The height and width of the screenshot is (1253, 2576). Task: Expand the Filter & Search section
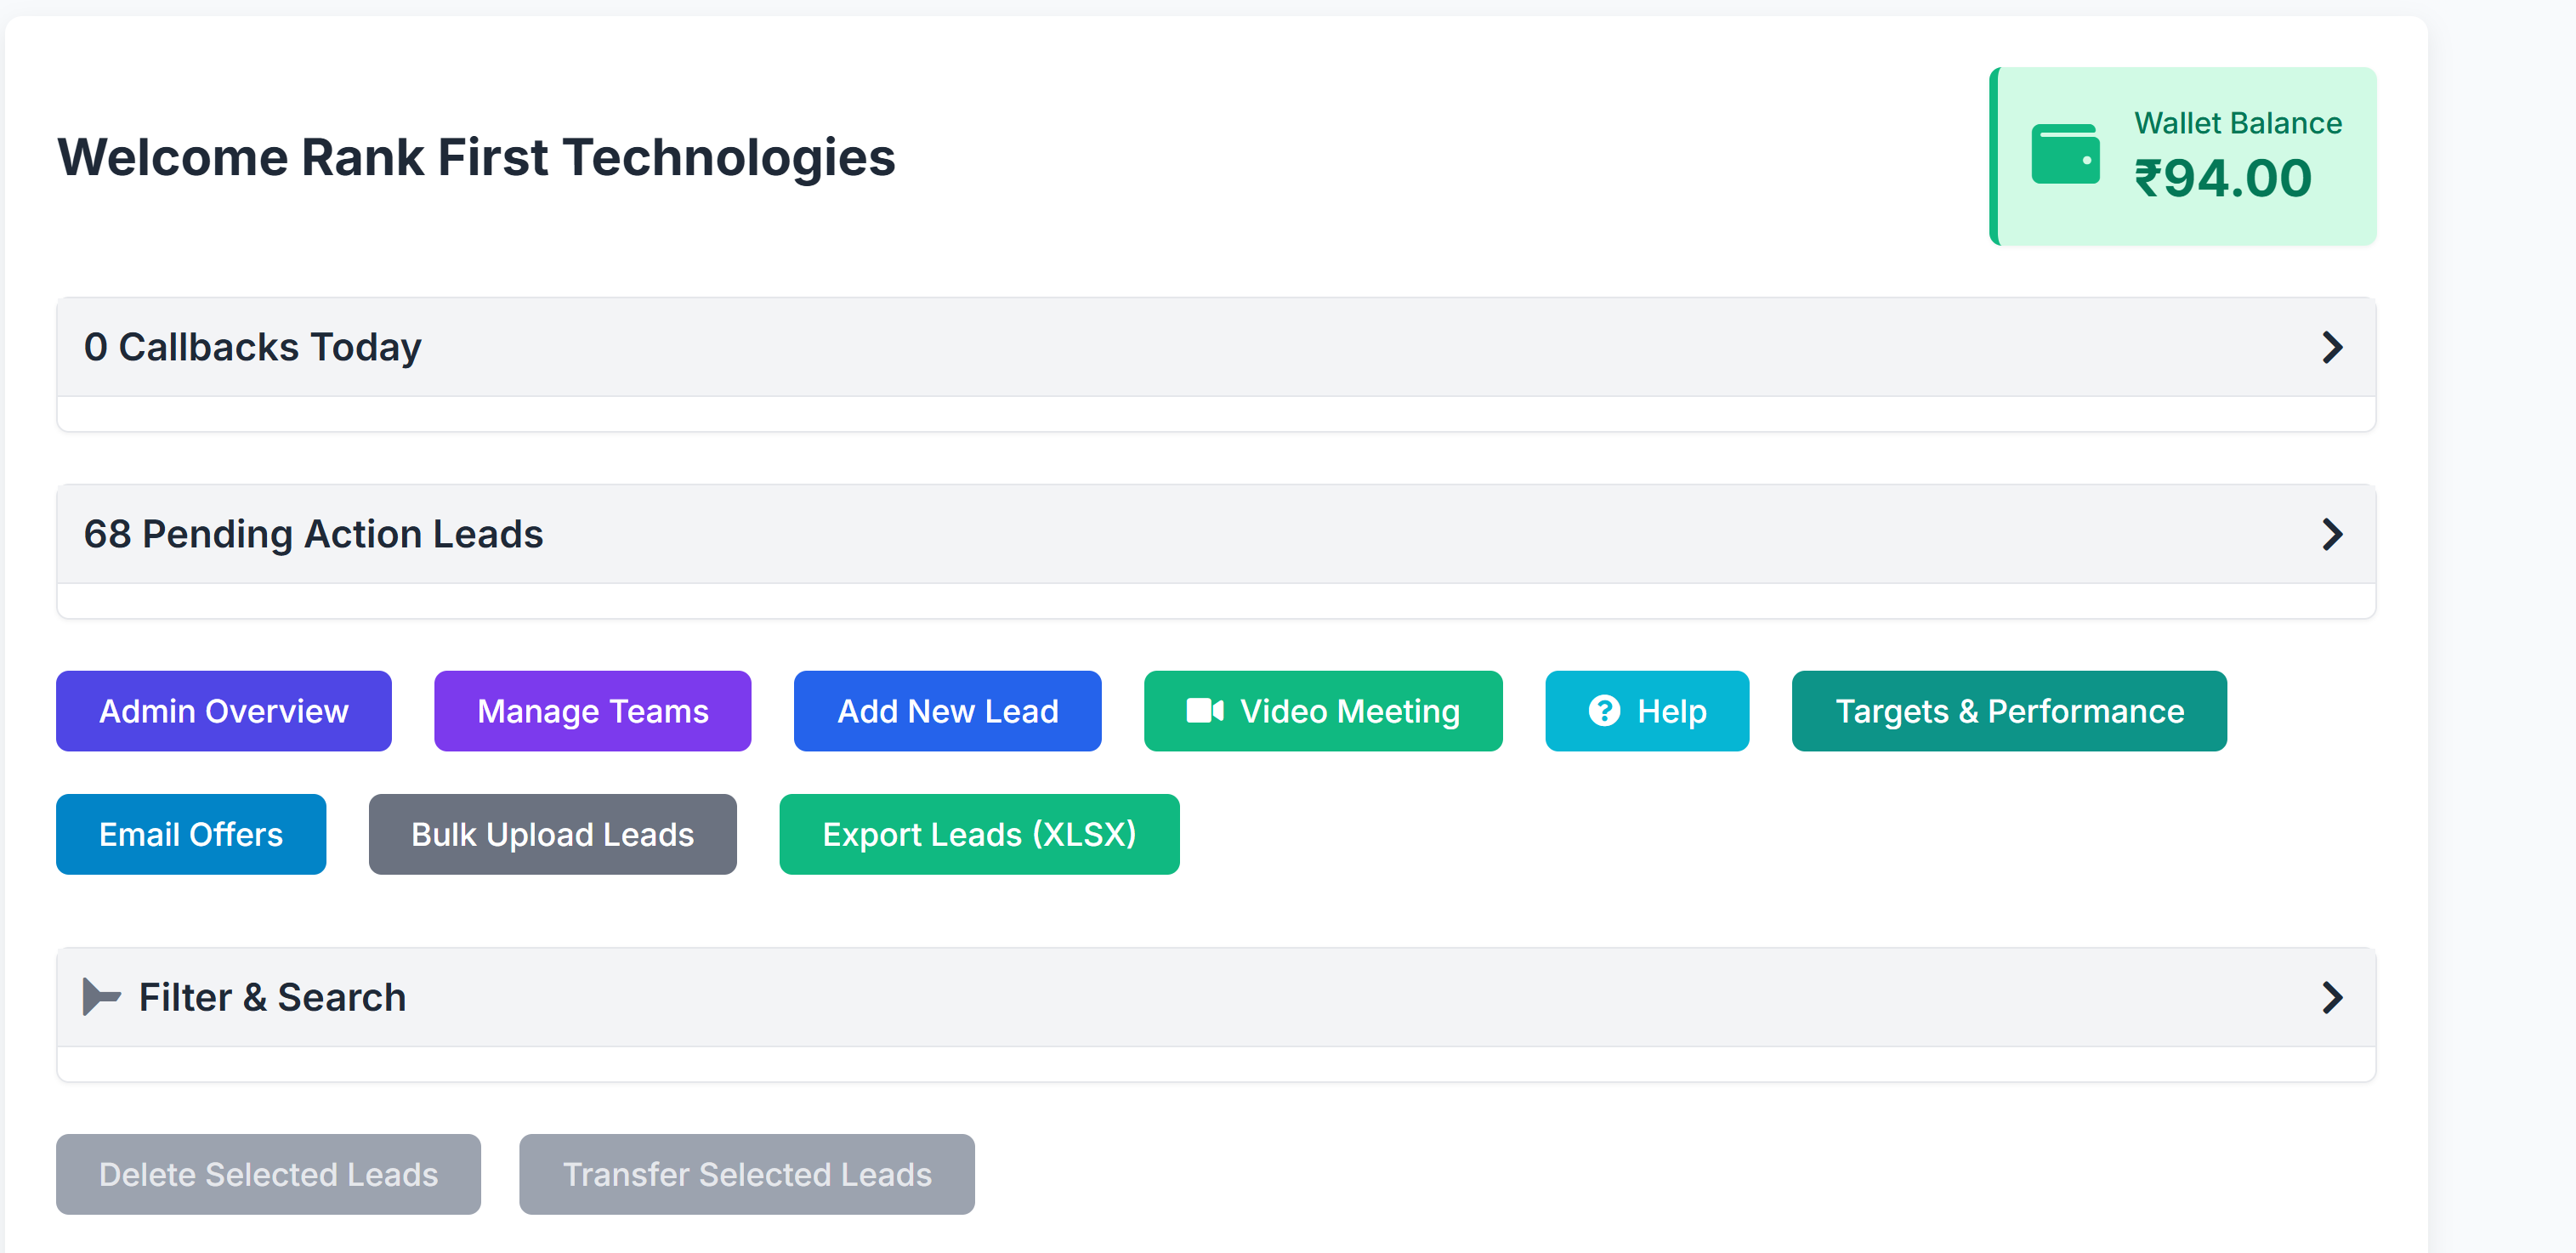tap(1200, 996)
